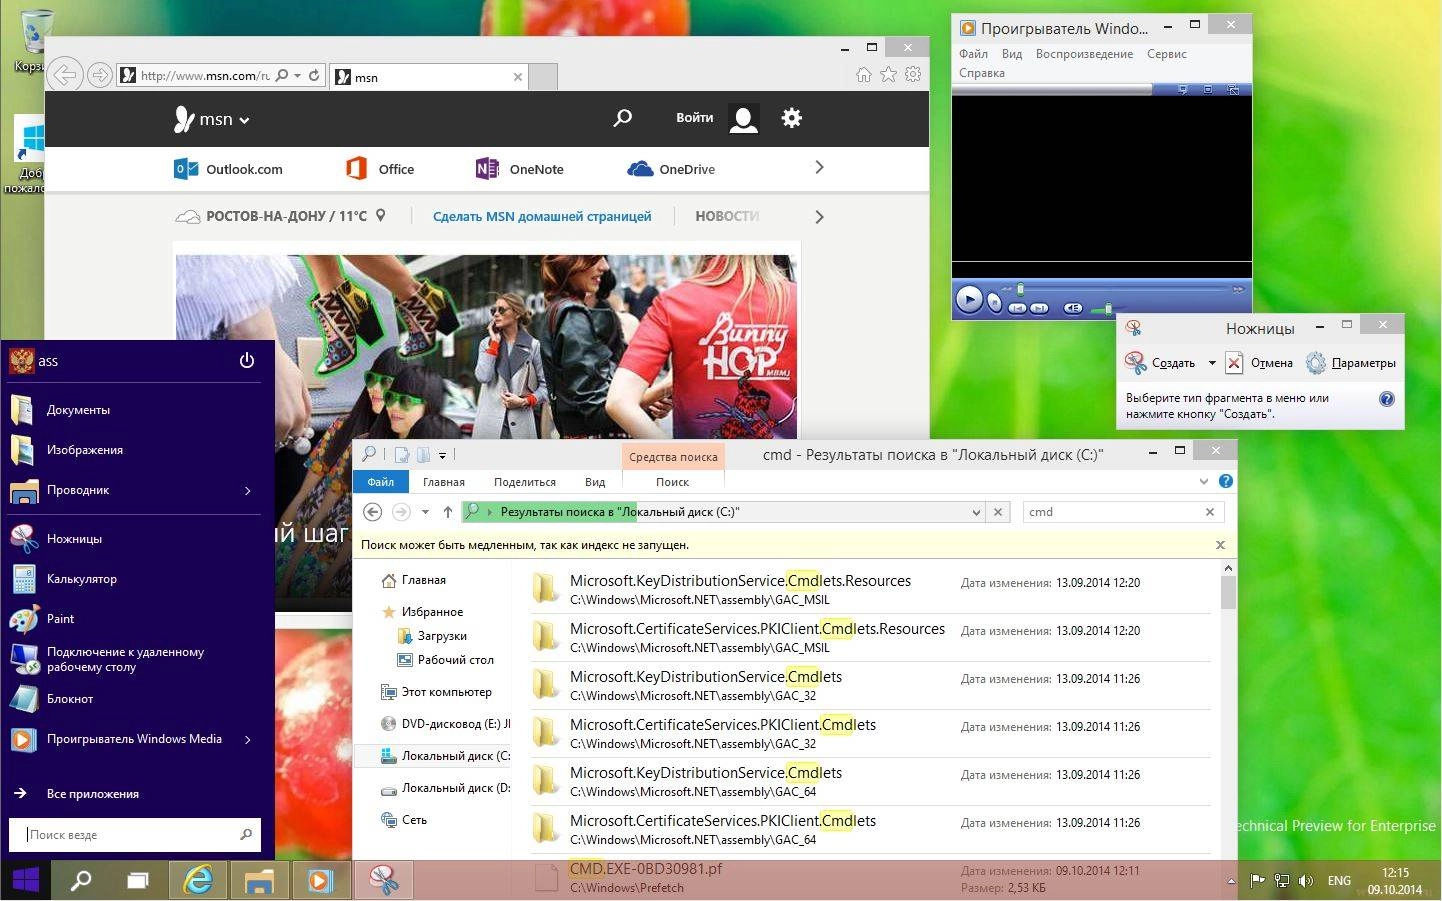The height and width of the screenshot is (901, 1442).
Task: Open Explorer quick access toolbar dropdown
Action: pos(442,455)
